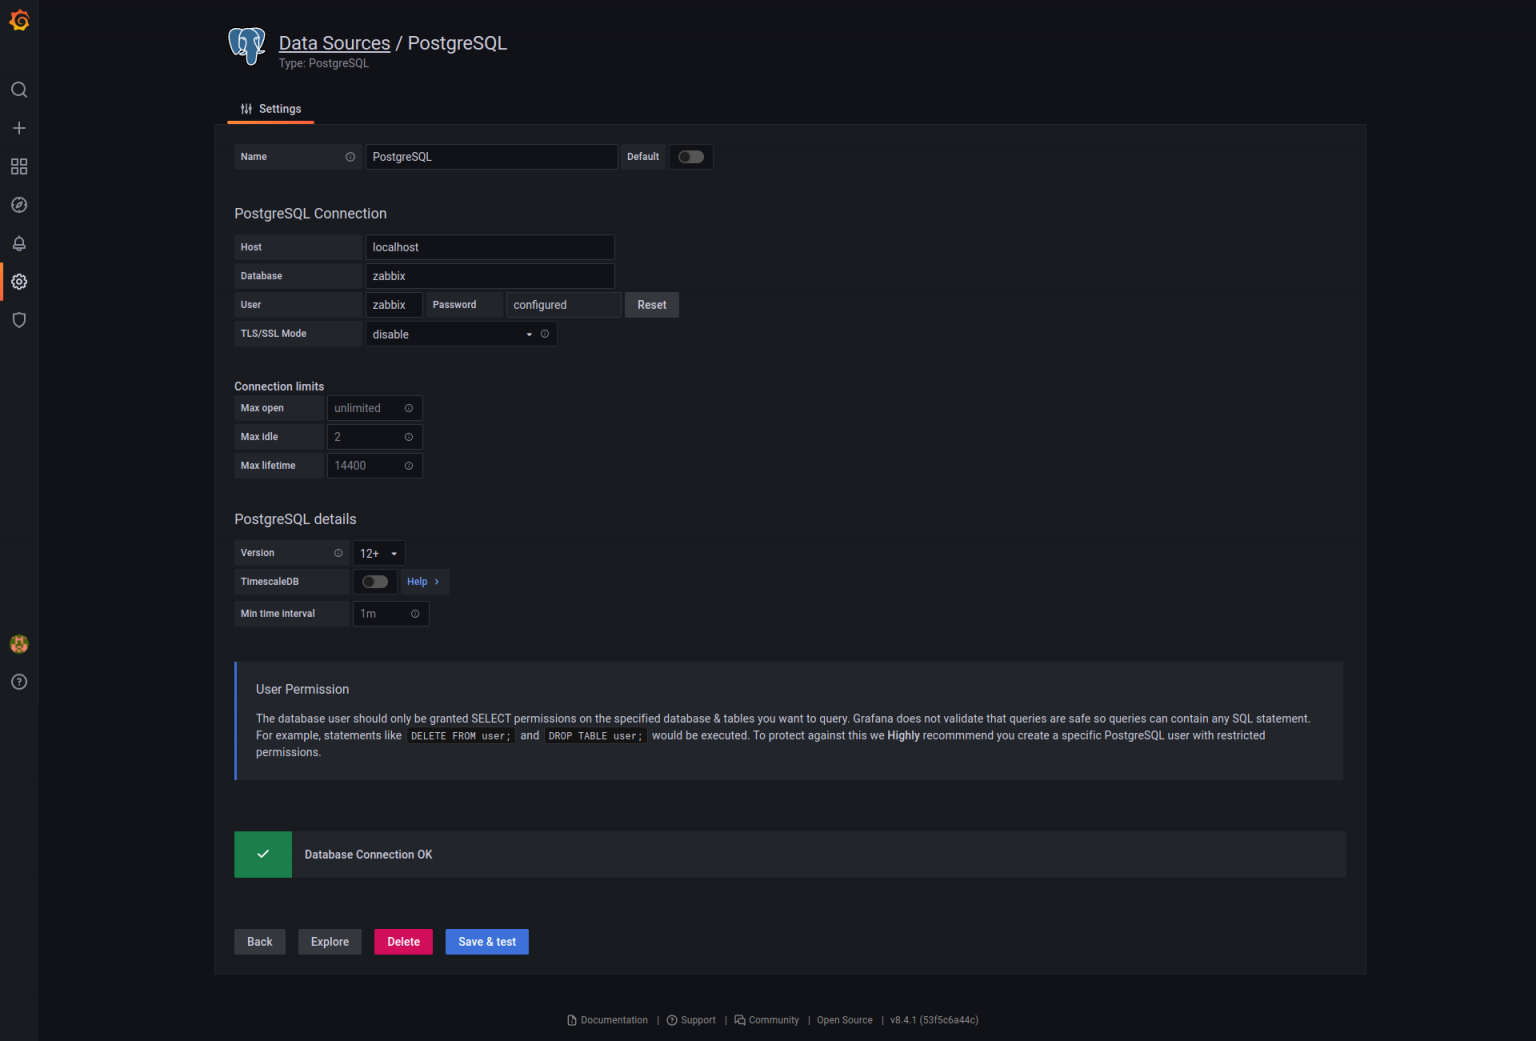Viewport: 1536px width, 1041px height.
Task: Focus the Max idle input
Action: 375,437
